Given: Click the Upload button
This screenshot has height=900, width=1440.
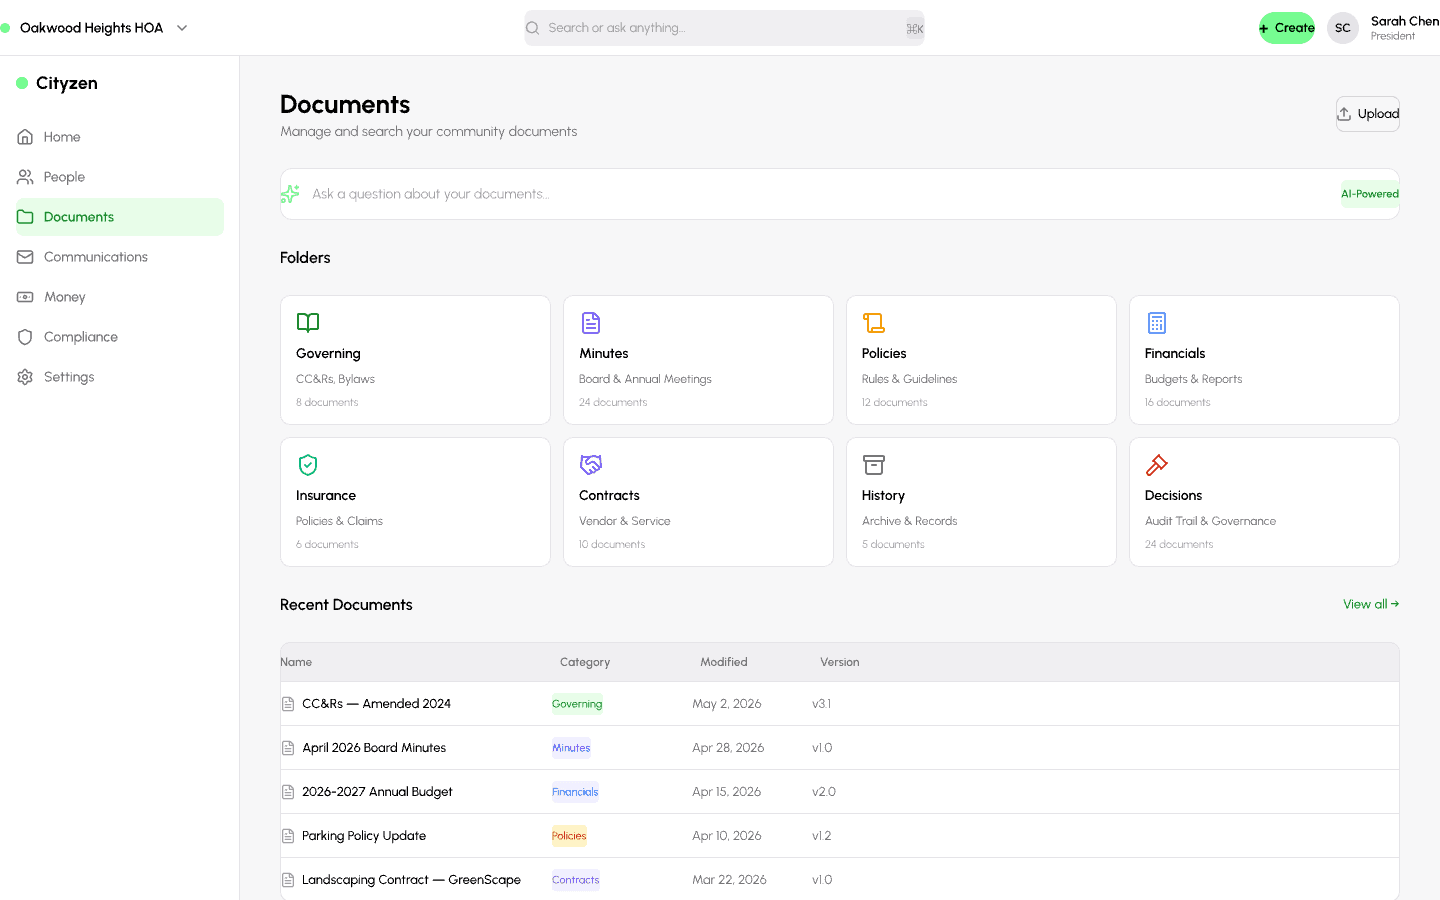Looking at the screenshot, I should (1368, 114).
